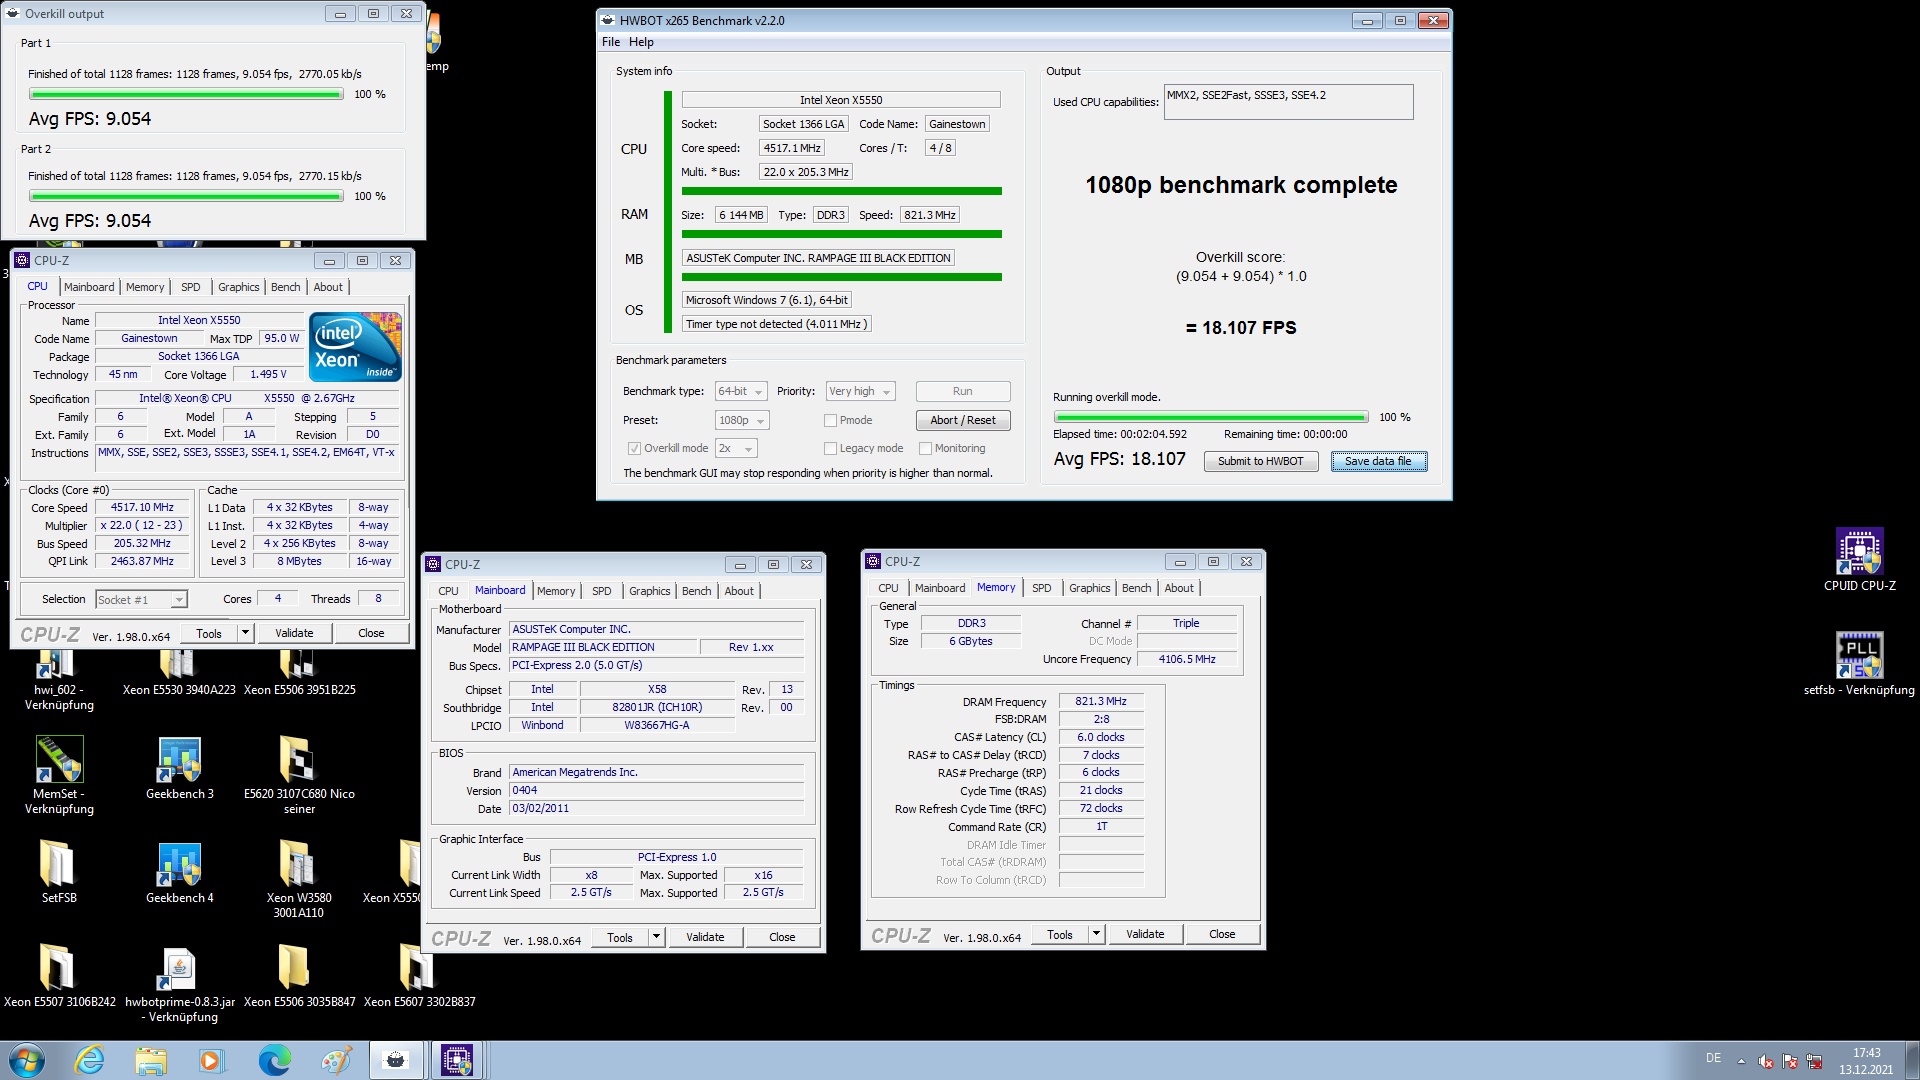Open E5620 3107C680 Nico seiner folder
This screenshot has width=1920, height=1080.
point(299,776)
